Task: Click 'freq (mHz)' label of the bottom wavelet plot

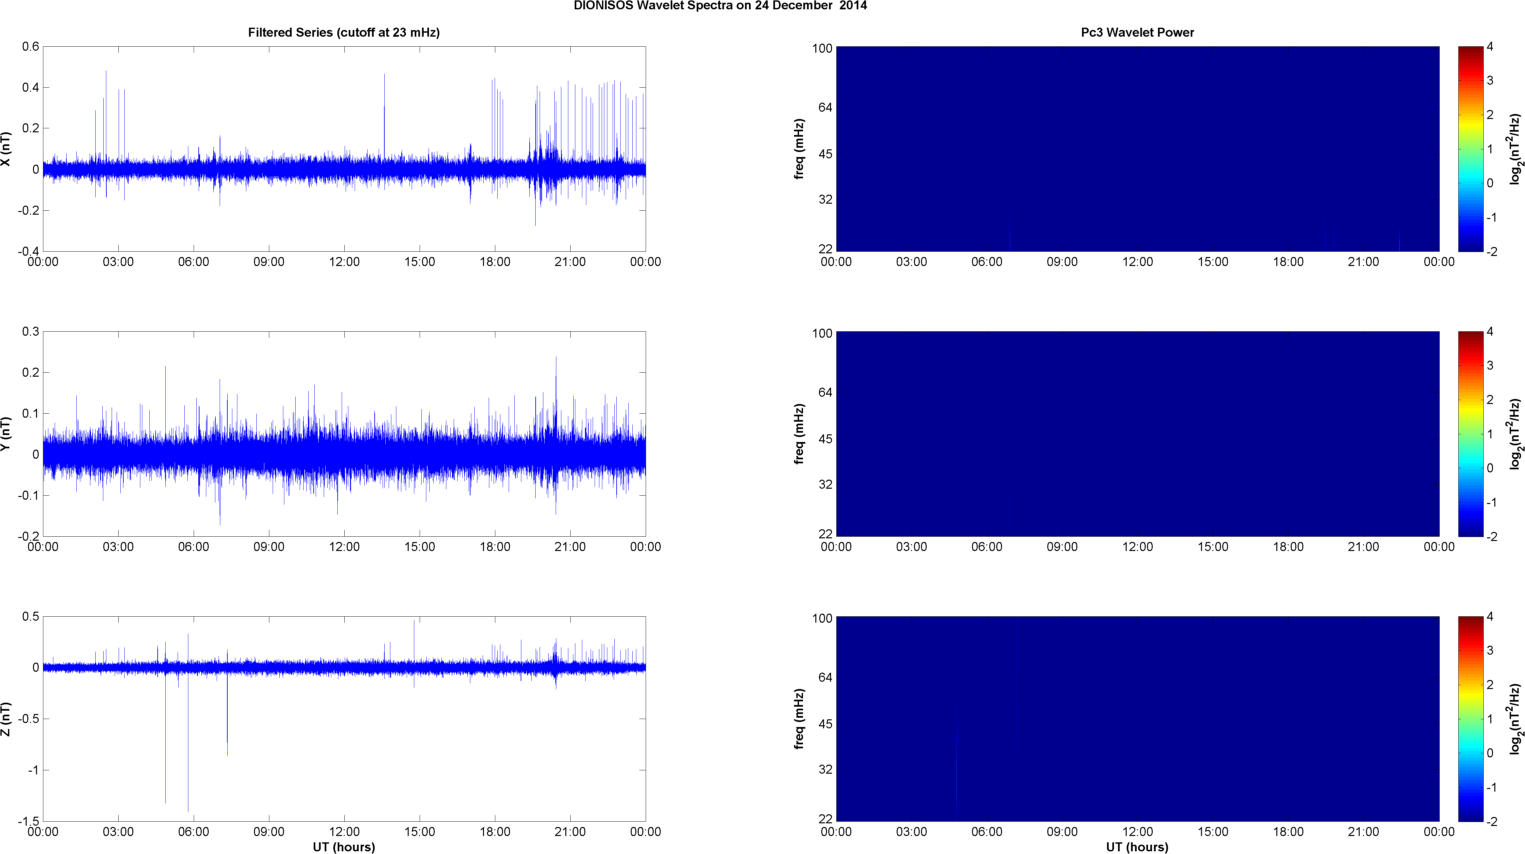Action: click(x=799, y=719)
